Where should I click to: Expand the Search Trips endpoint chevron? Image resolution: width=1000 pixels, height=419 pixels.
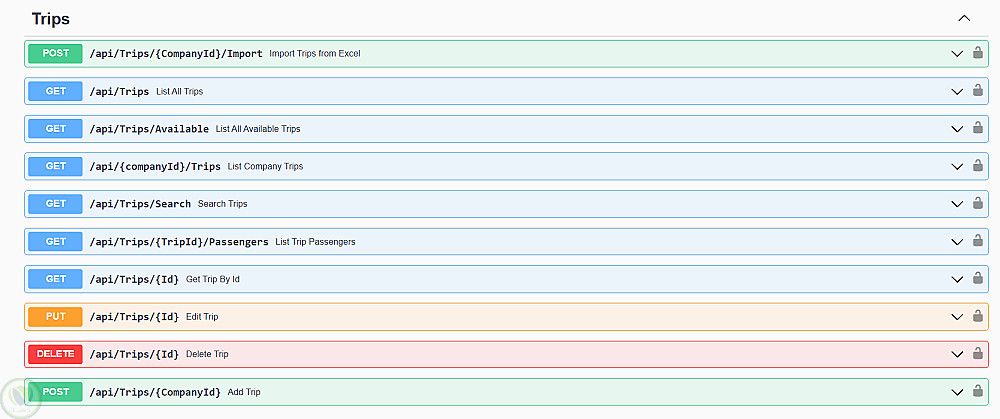pos(957,204)
